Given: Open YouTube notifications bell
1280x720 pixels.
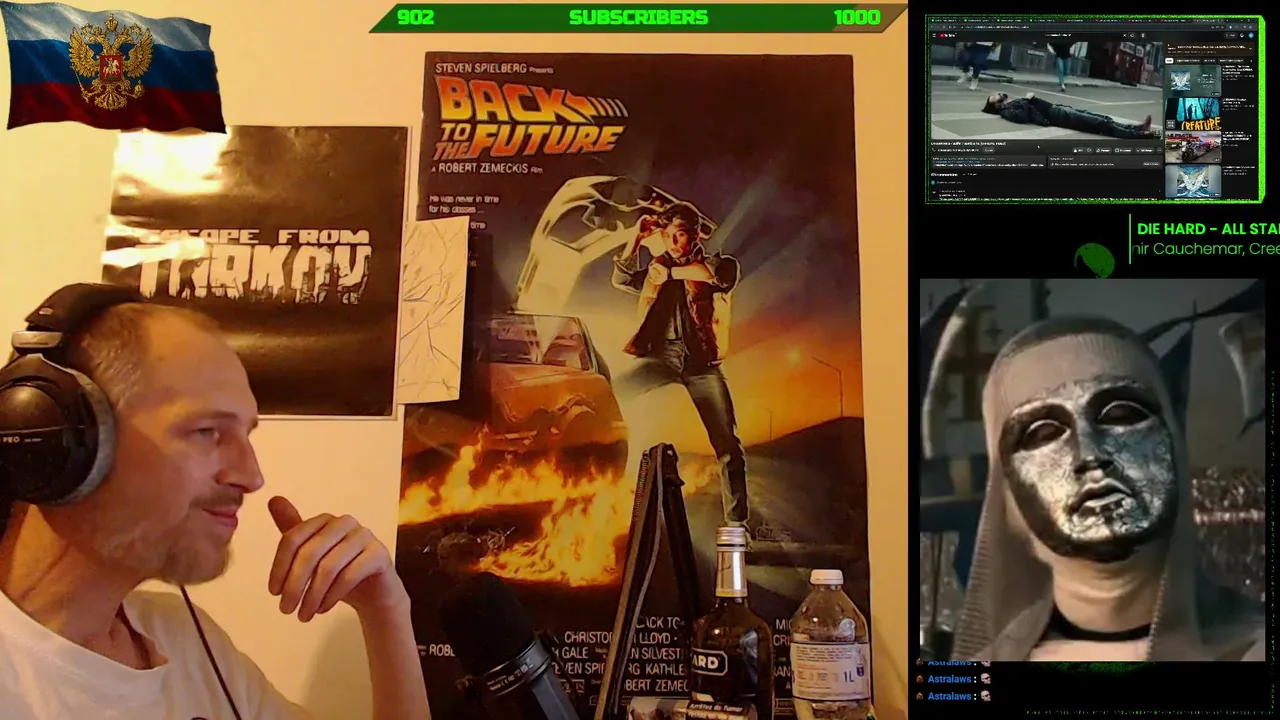Looking at the screenshot, I should click(1240, 35).
